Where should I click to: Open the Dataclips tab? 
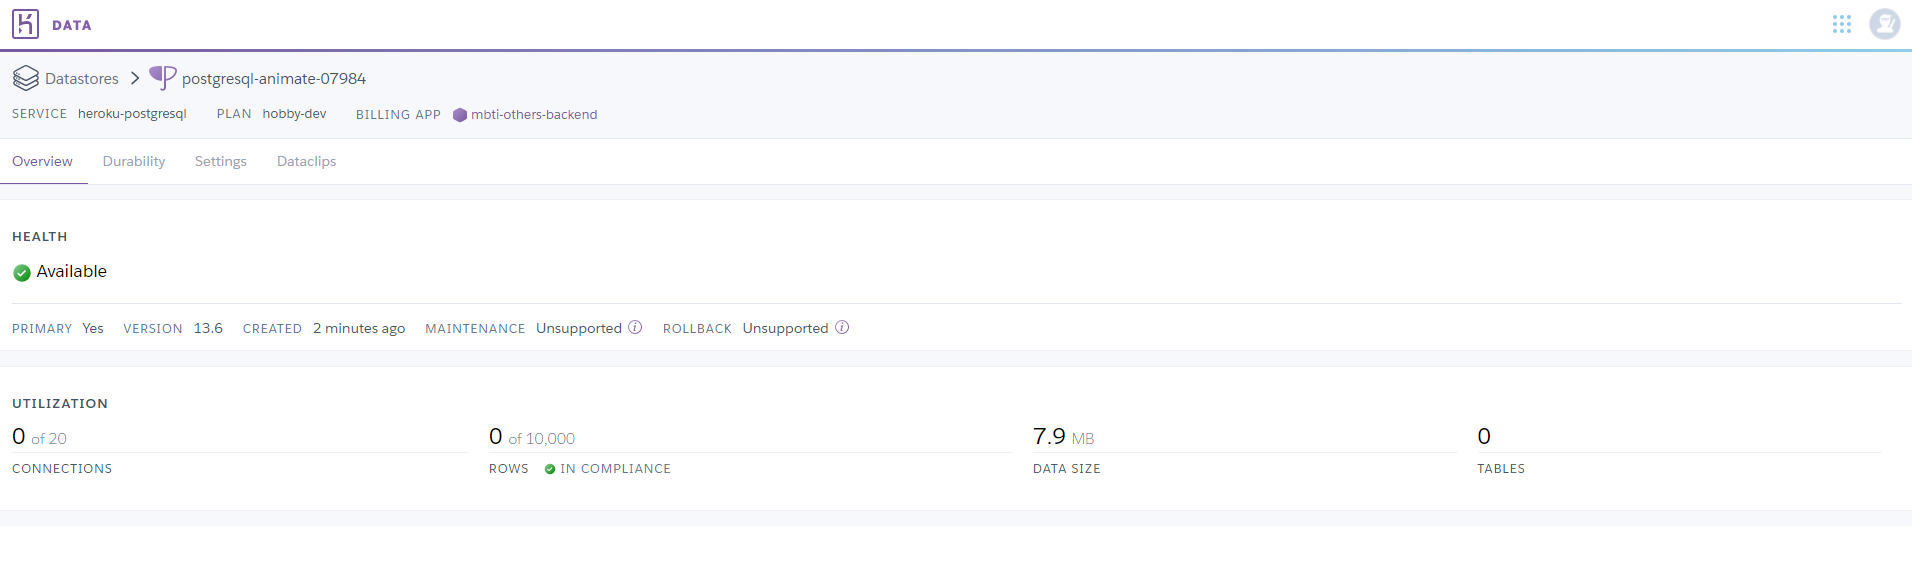pyautogui.click(x=306, y=161)
